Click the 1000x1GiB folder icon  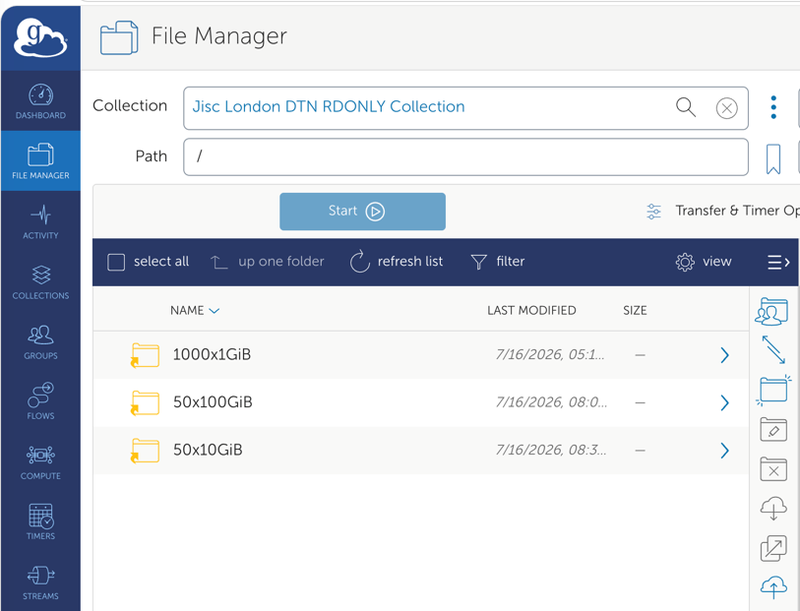pyautogui.click(x=145, y=355)
